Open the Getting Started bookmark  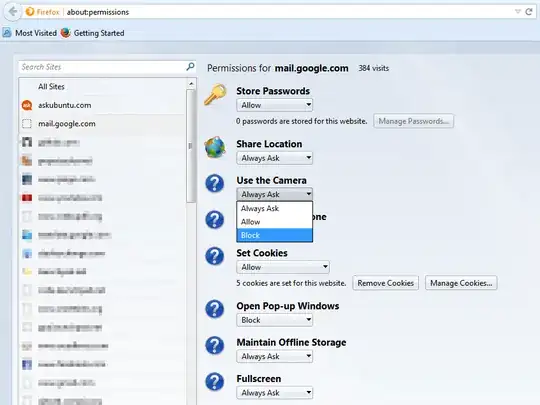[93, 33]
